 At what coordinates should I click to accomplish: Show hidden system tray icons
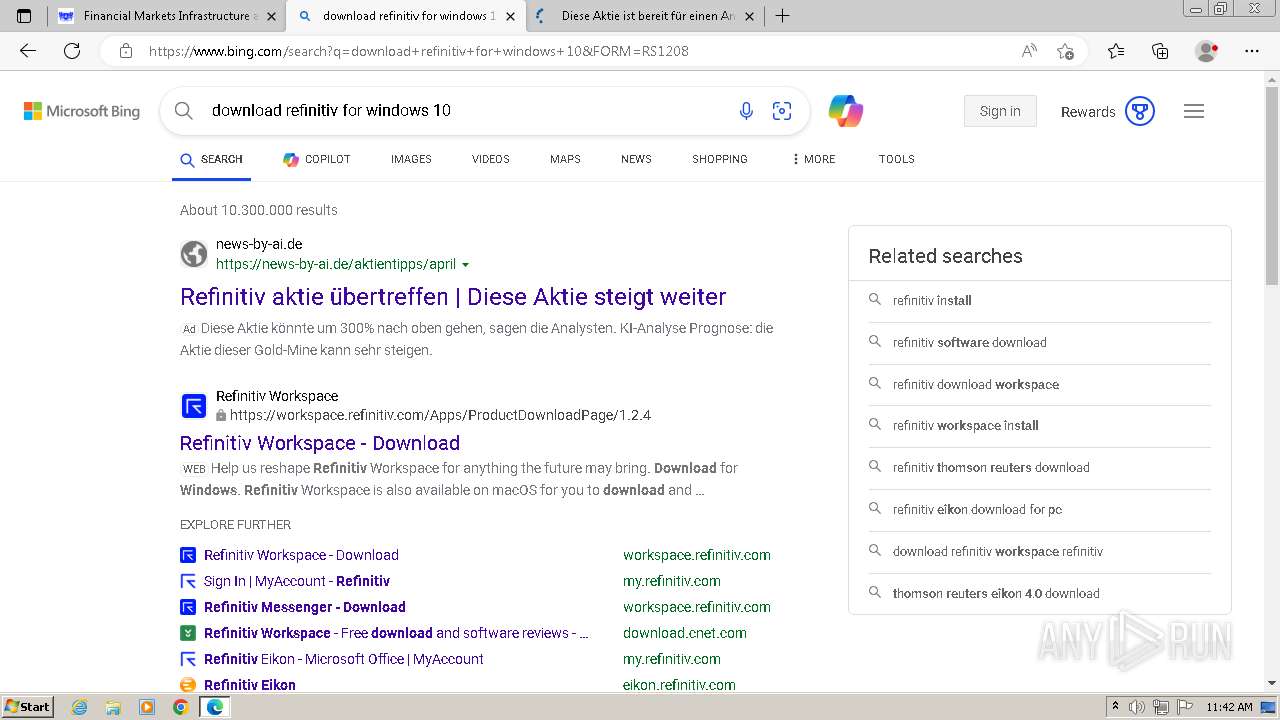click(x=1115, y=707)
